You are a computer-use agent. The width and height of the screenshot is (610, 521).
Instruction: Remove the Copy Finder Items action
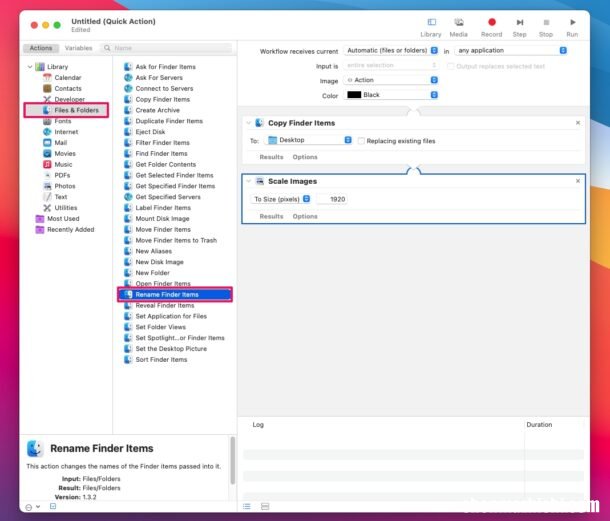pyautogui.click(x=578, y=123)
